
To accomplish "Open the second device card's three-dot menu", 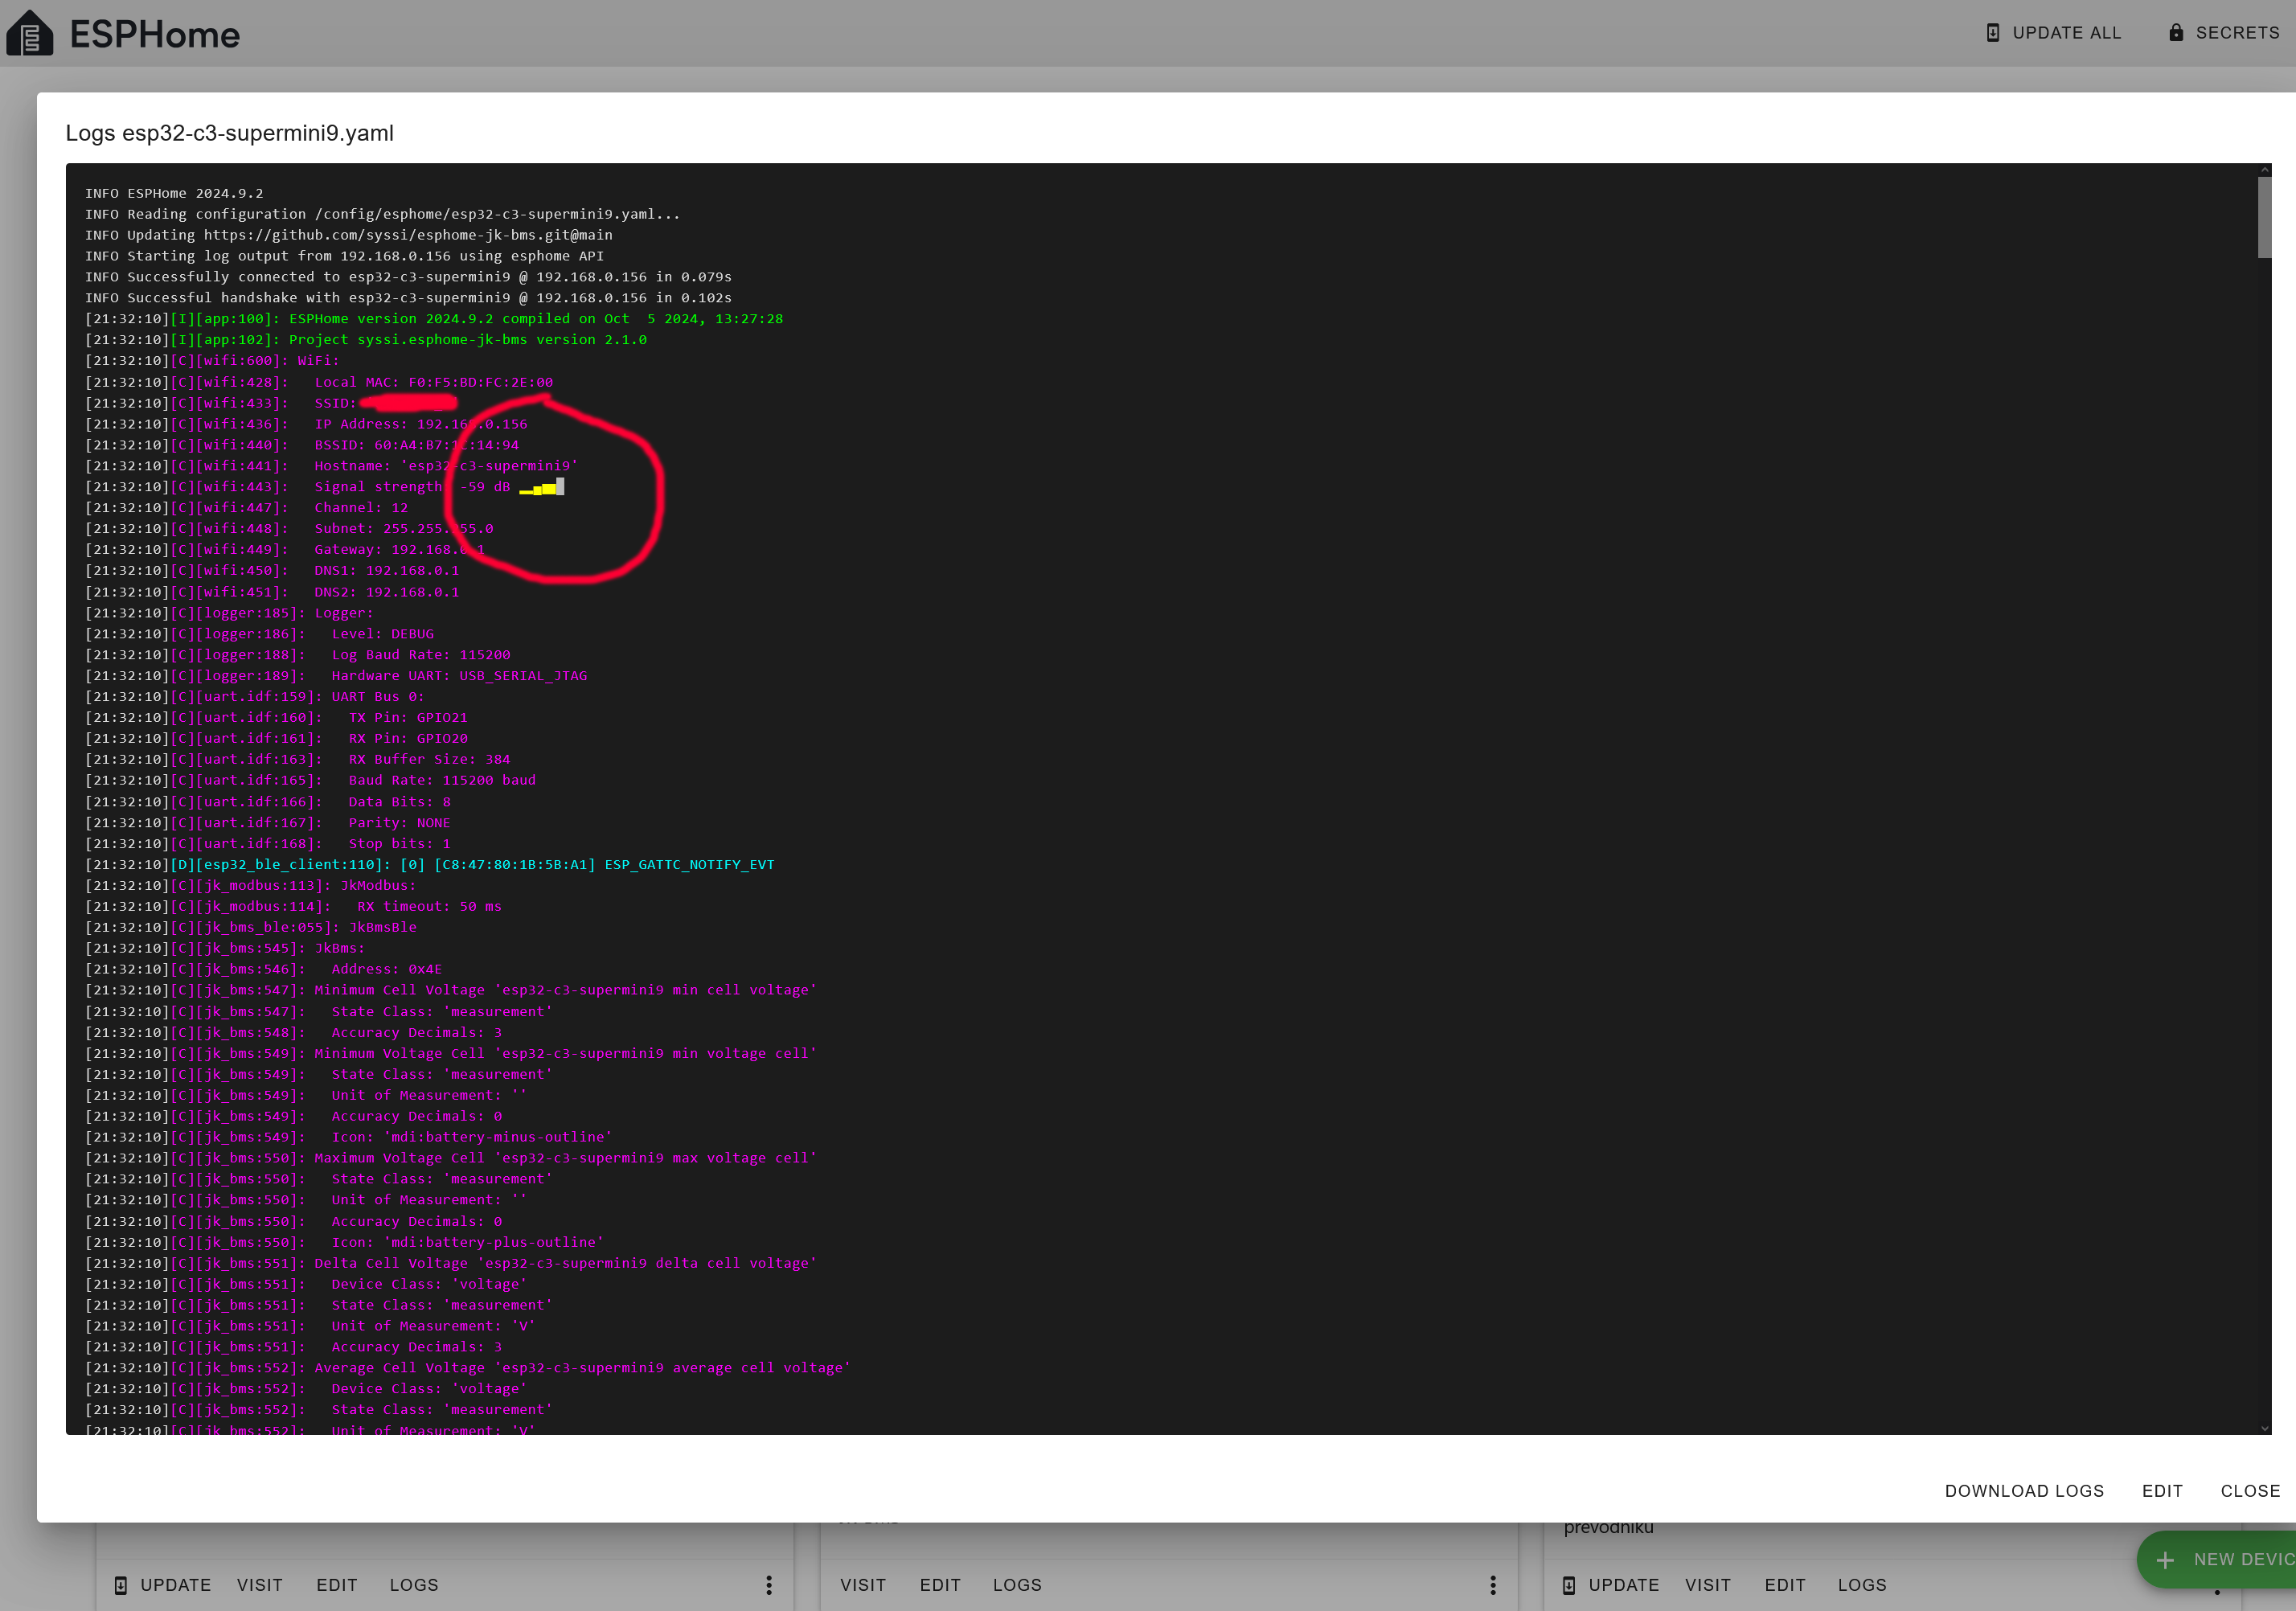I will click(x=1493, y=1585).
